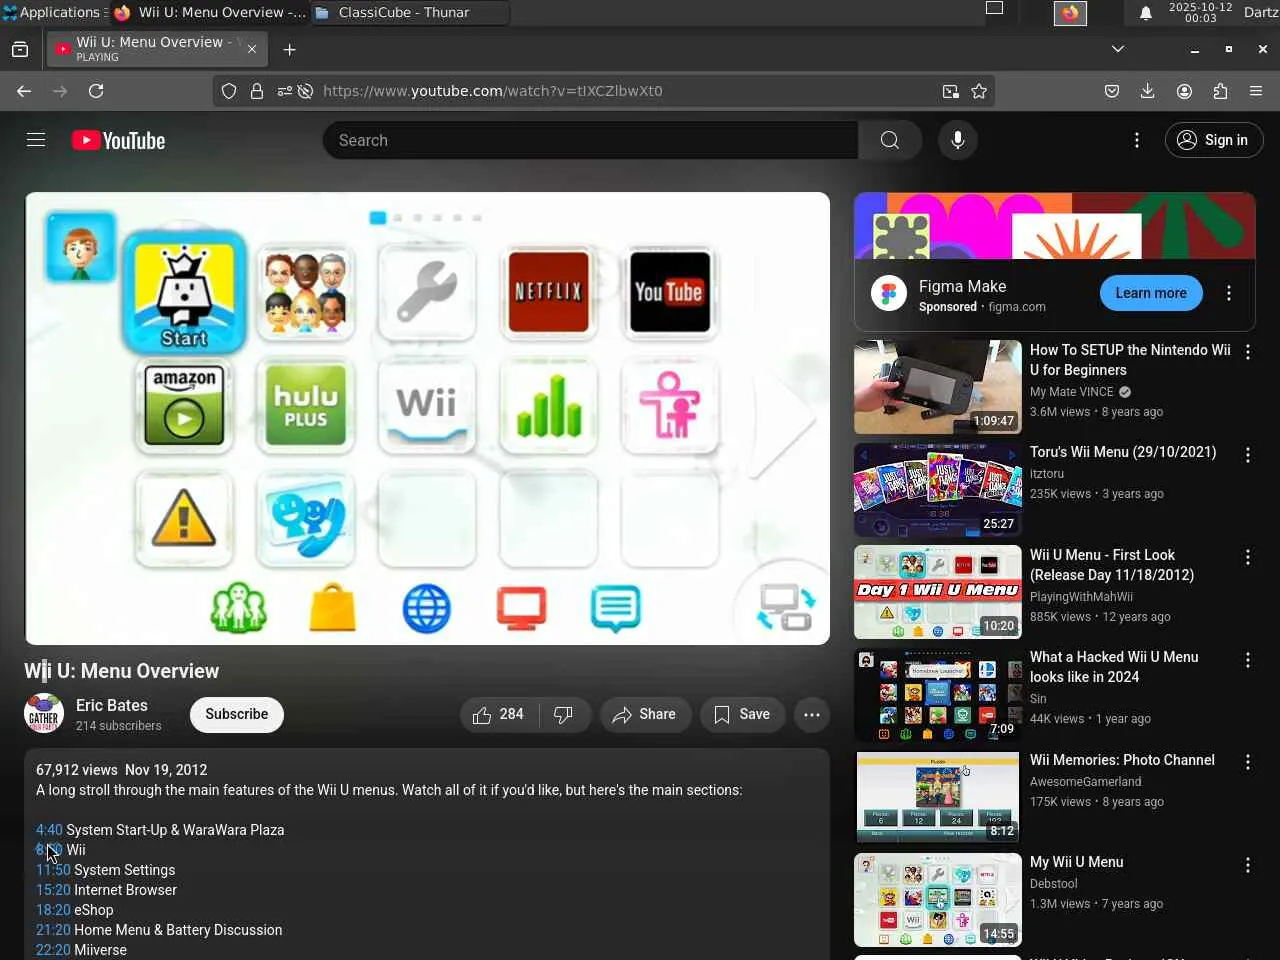Open the Figma Make sponsored ad banner
Viewport: 1280px width, 960px height.
[x=1054, y=226]
